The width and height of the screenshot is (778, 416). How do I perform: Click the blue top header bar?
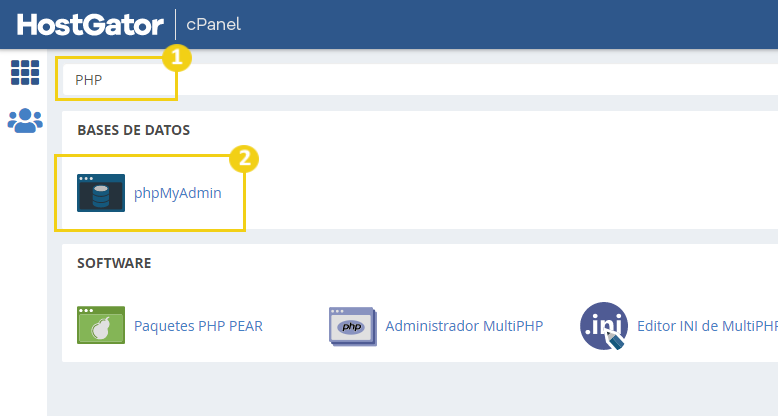click(x=496, y=24)
